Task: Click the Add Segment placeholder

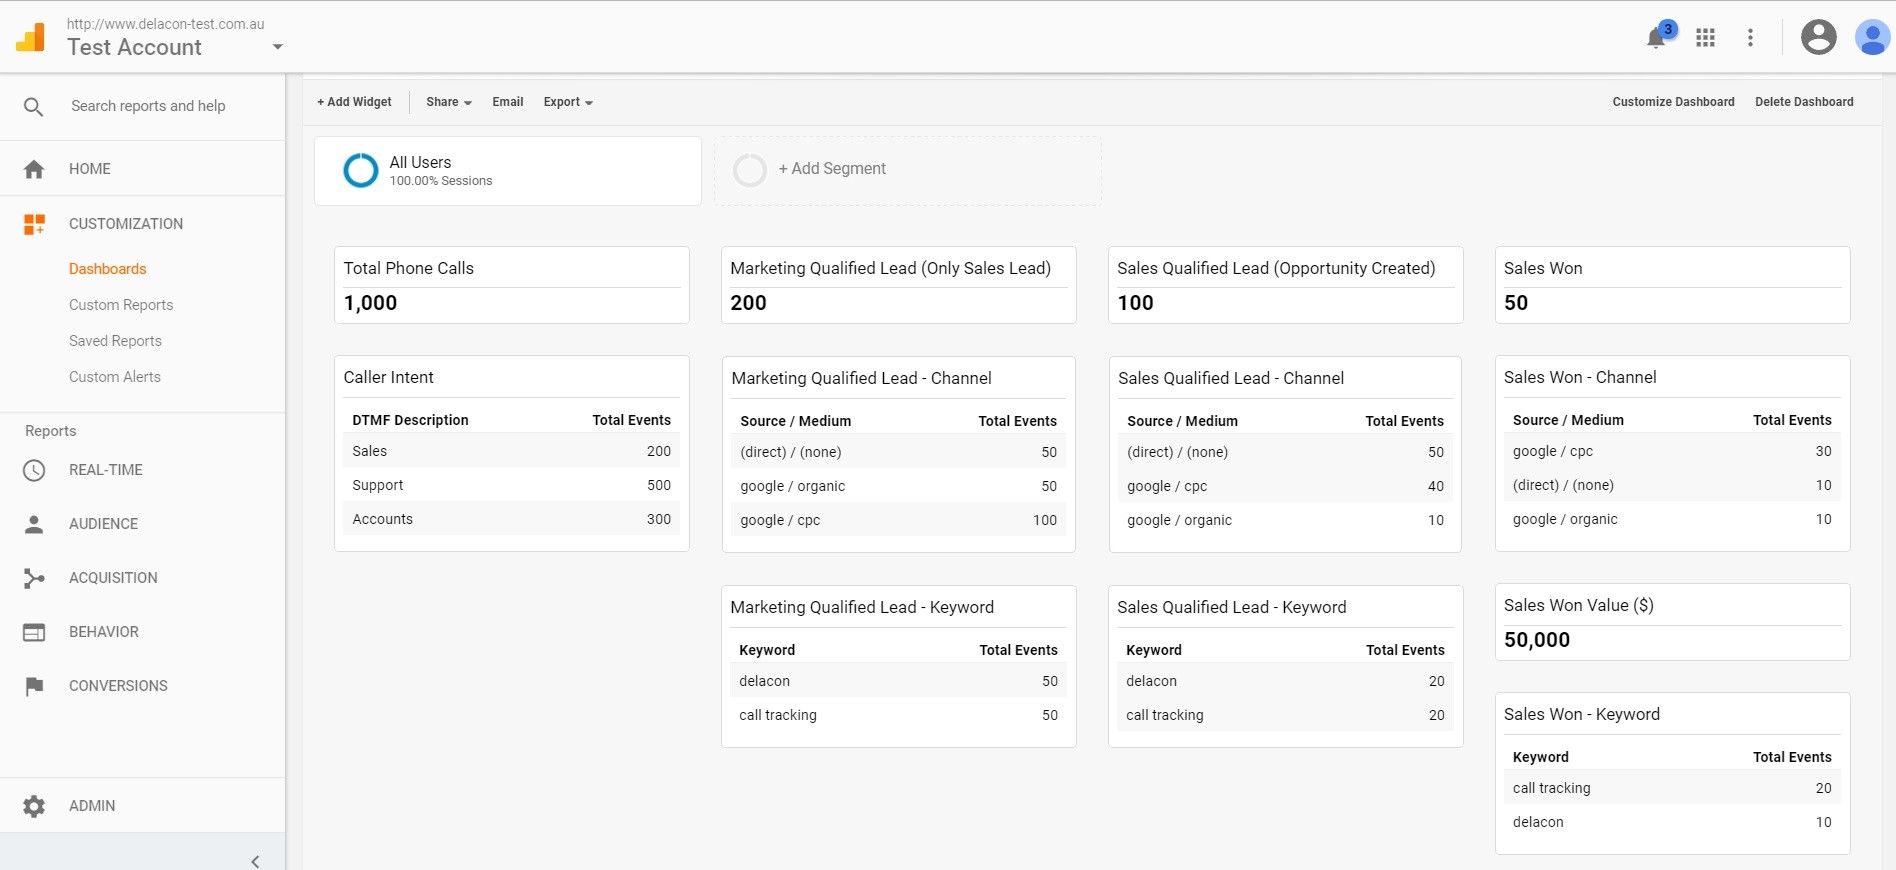Action: click(x=907, y=170)
